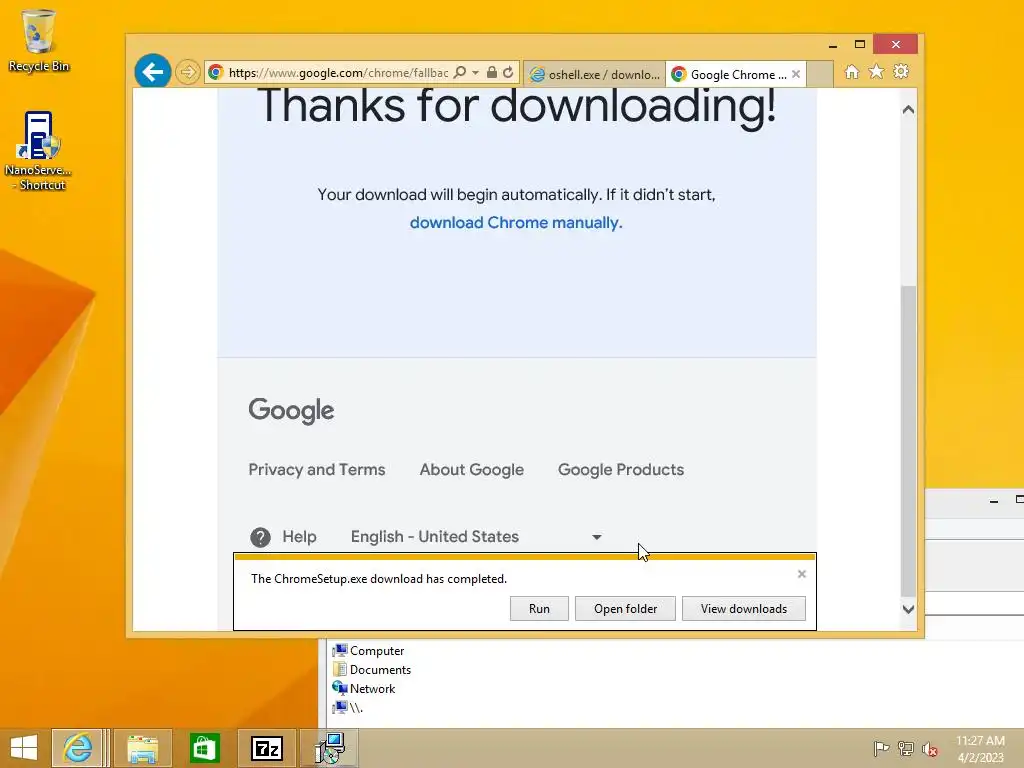Open the Windows Start button
The height and width of the screenshot is (768, 1024).
pos(24,748)
